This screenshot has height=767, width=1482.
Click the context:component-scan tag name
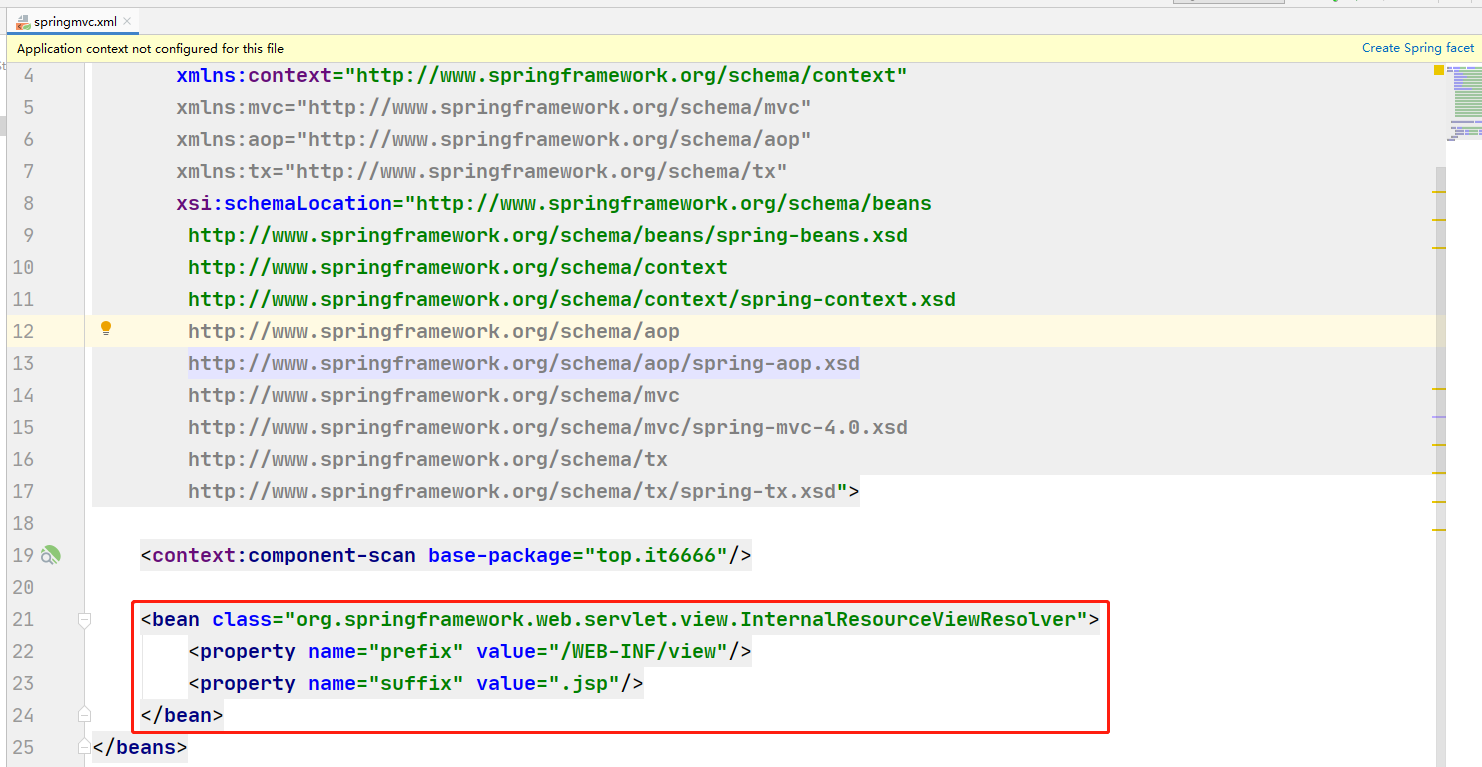[x=284, y=555]
